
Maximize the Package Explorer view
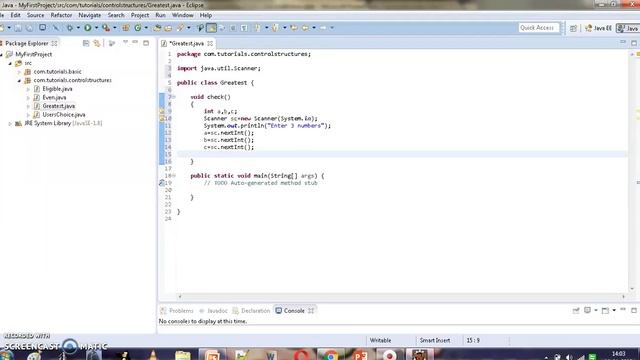click(x=146, y=43)
